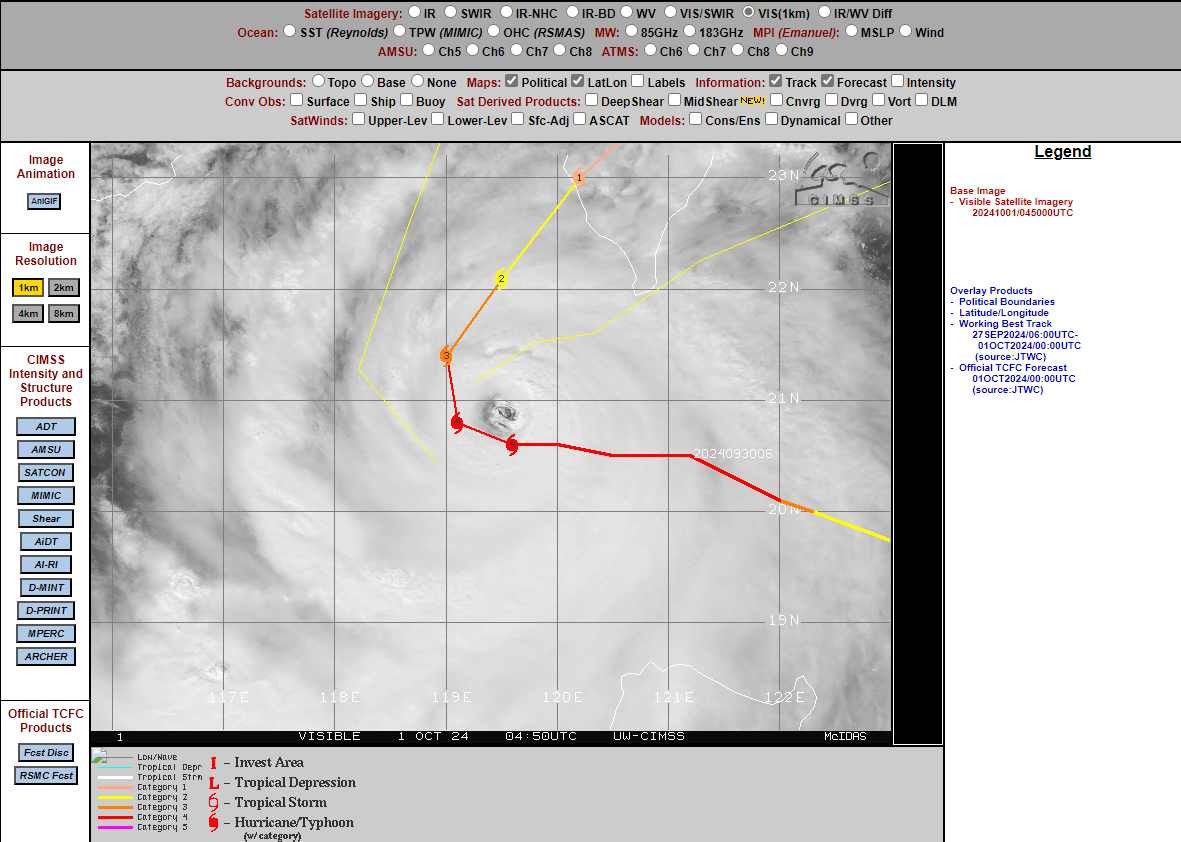This screenshot has height=842, width=1181.
Task: Select the IR satellite imagery radio button
Action: click(414, 12)
